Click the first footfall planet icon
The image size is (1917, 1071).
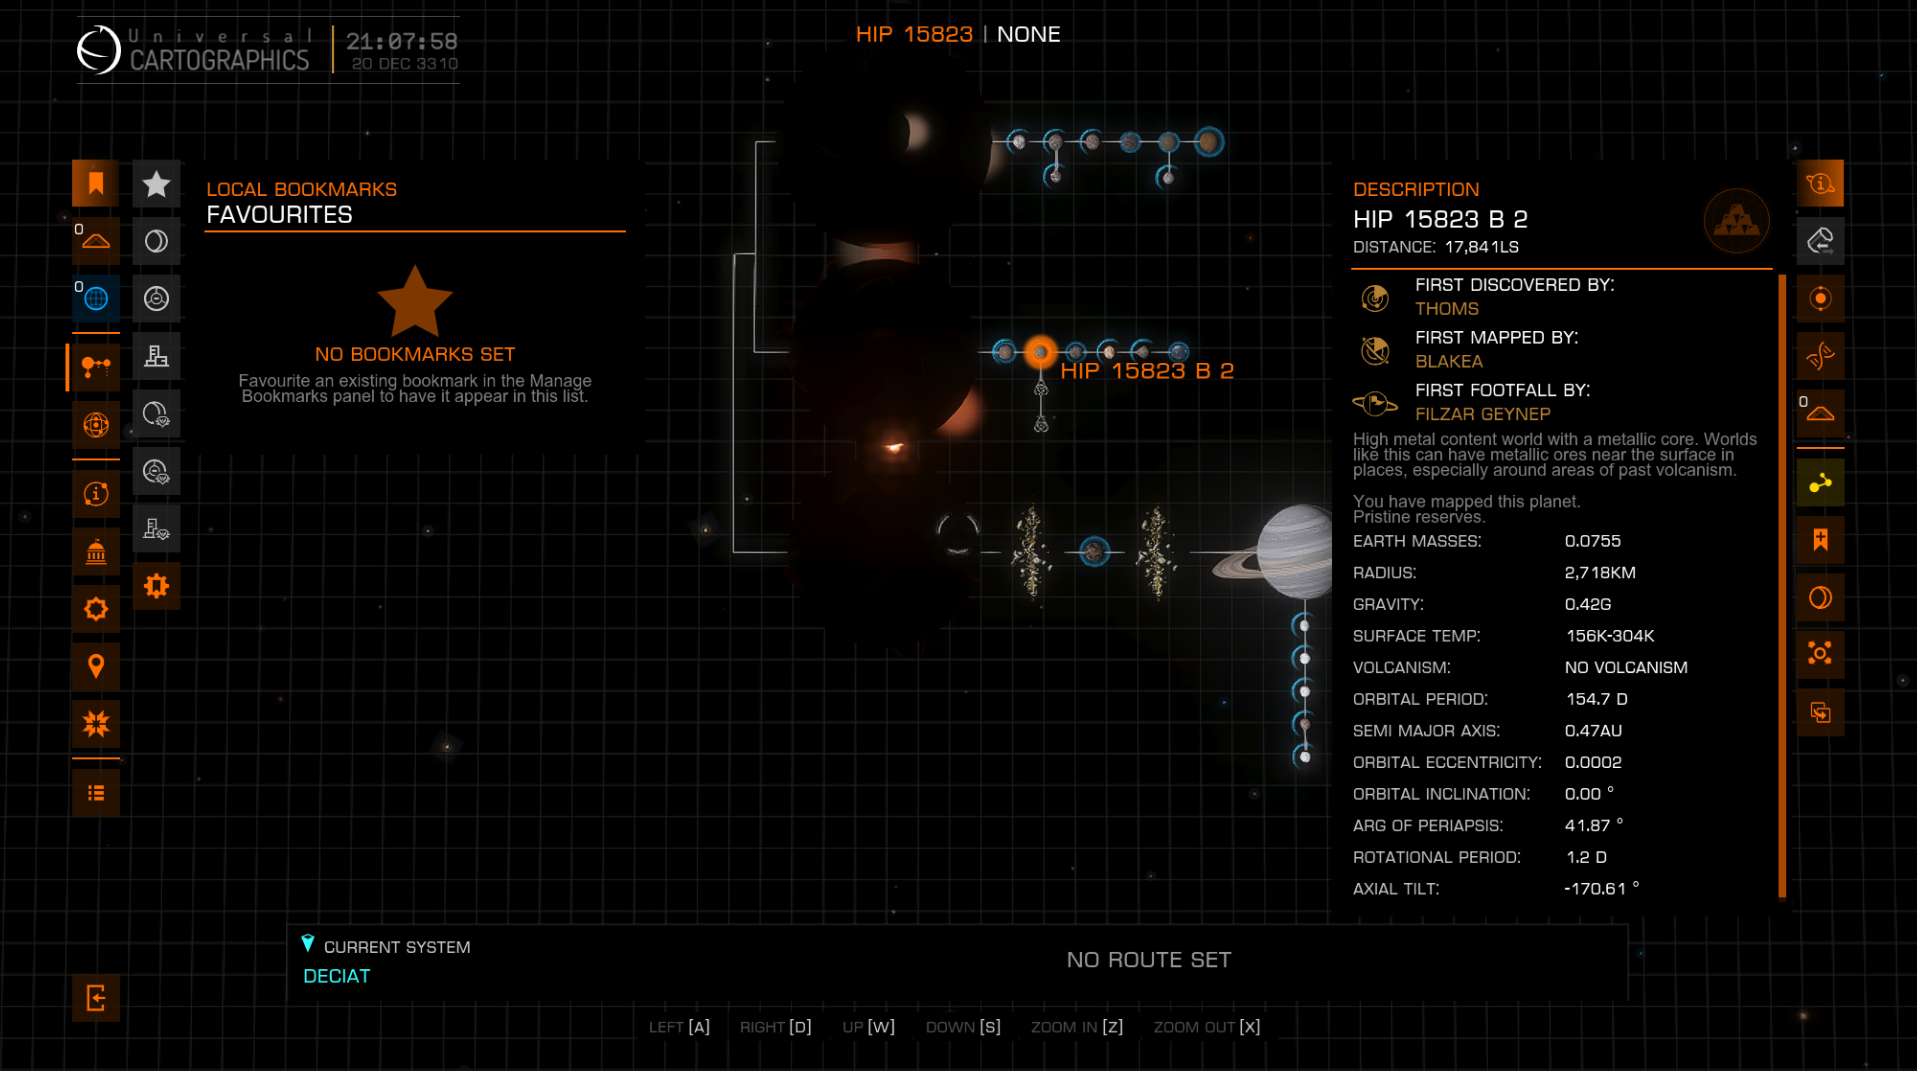(x=1375, y=403)
